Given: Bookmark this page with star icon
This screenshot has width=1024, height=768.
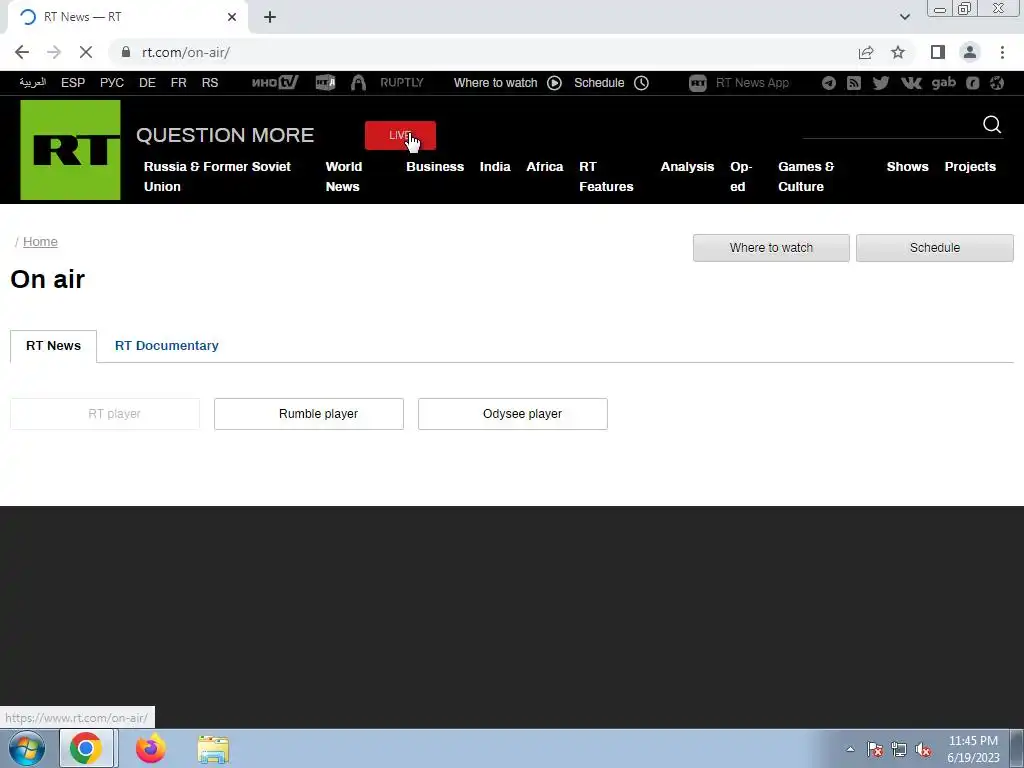Looking at the screenshot, I should coord(898,52).
